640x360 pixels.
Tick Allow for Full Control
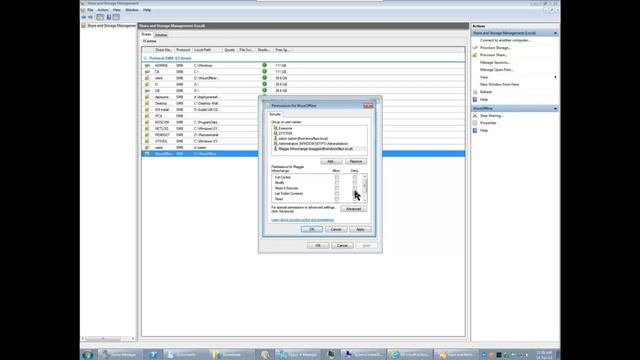point(337,178)
